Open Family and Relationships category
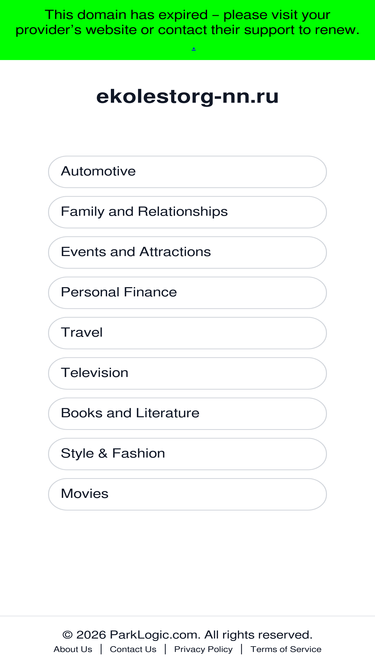This screenshot has height=667, width=375. [x=188, y=212]
